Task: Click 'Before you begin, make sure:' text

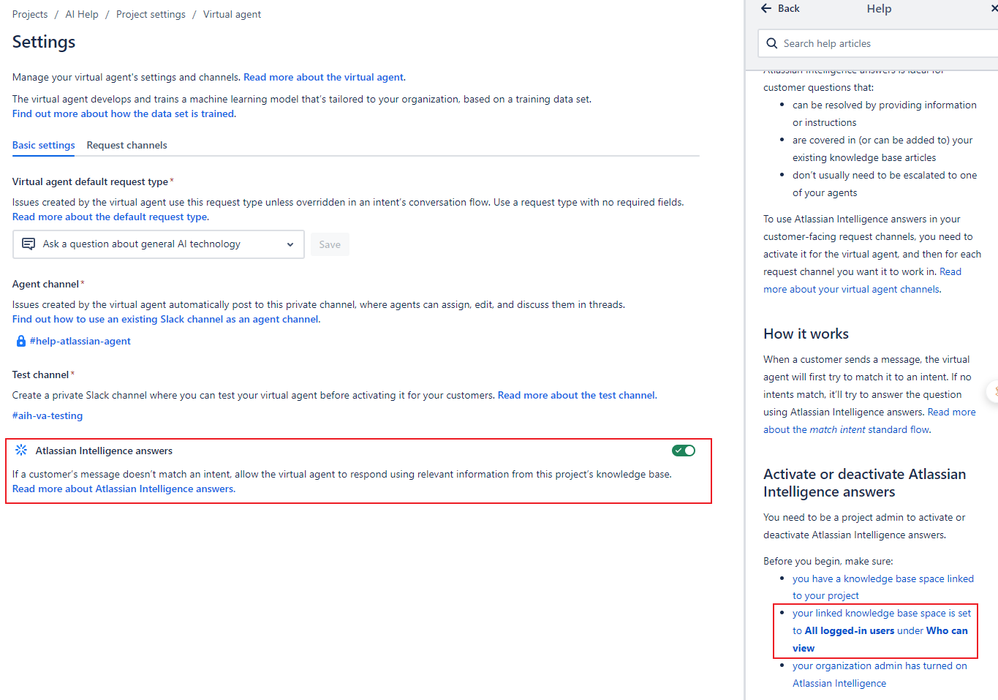Action: [x=828, y=561]
